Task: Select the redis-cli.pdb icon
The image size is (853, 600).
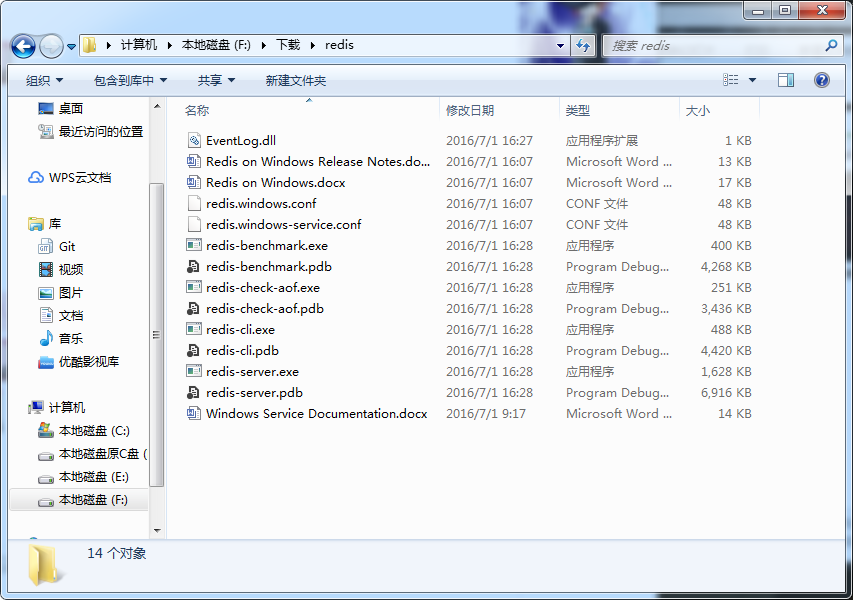Action: (x=194, y=350)
